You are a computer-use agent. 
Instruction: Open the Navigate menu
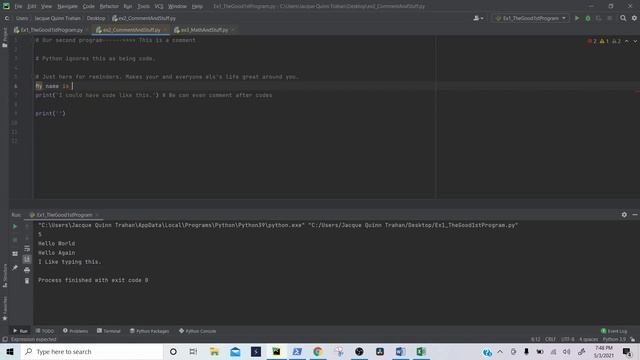(x=67, y=6)
